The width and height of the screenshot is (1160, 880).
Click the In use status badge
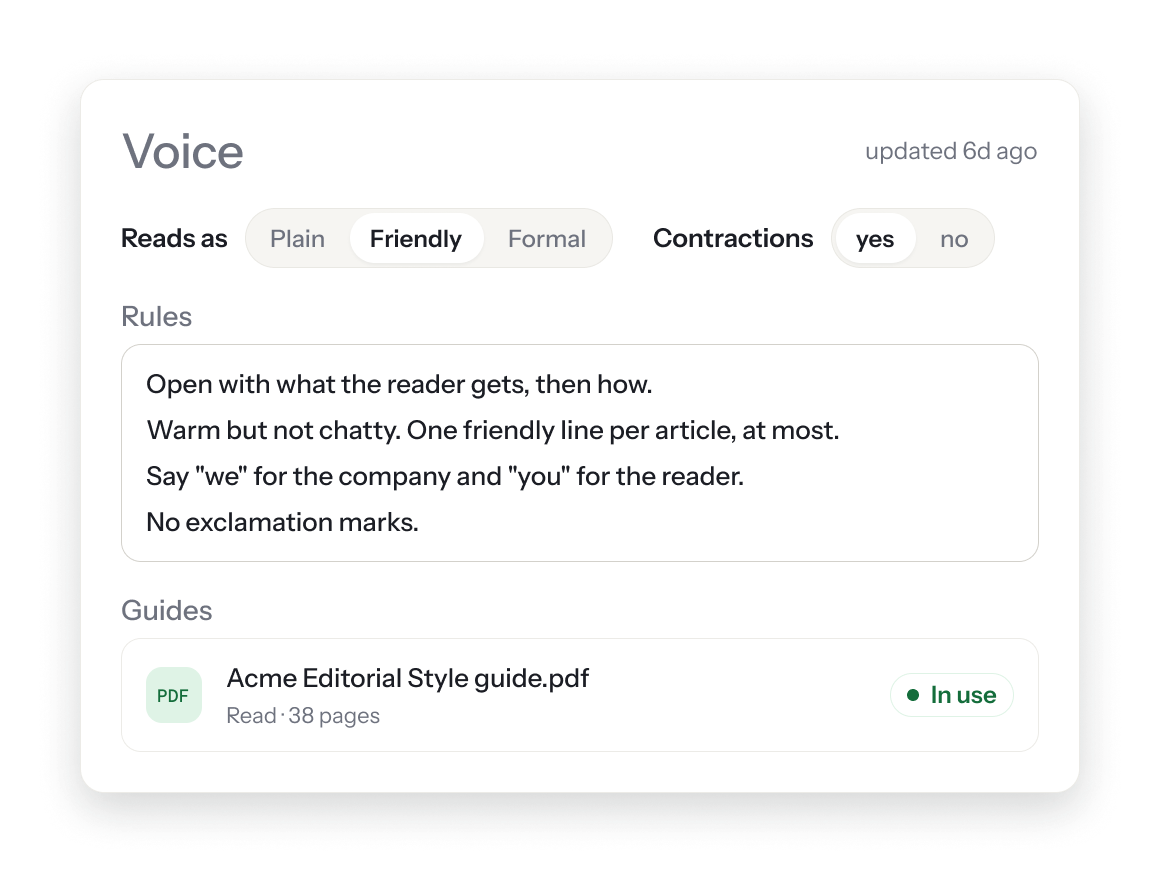point(951,695)
